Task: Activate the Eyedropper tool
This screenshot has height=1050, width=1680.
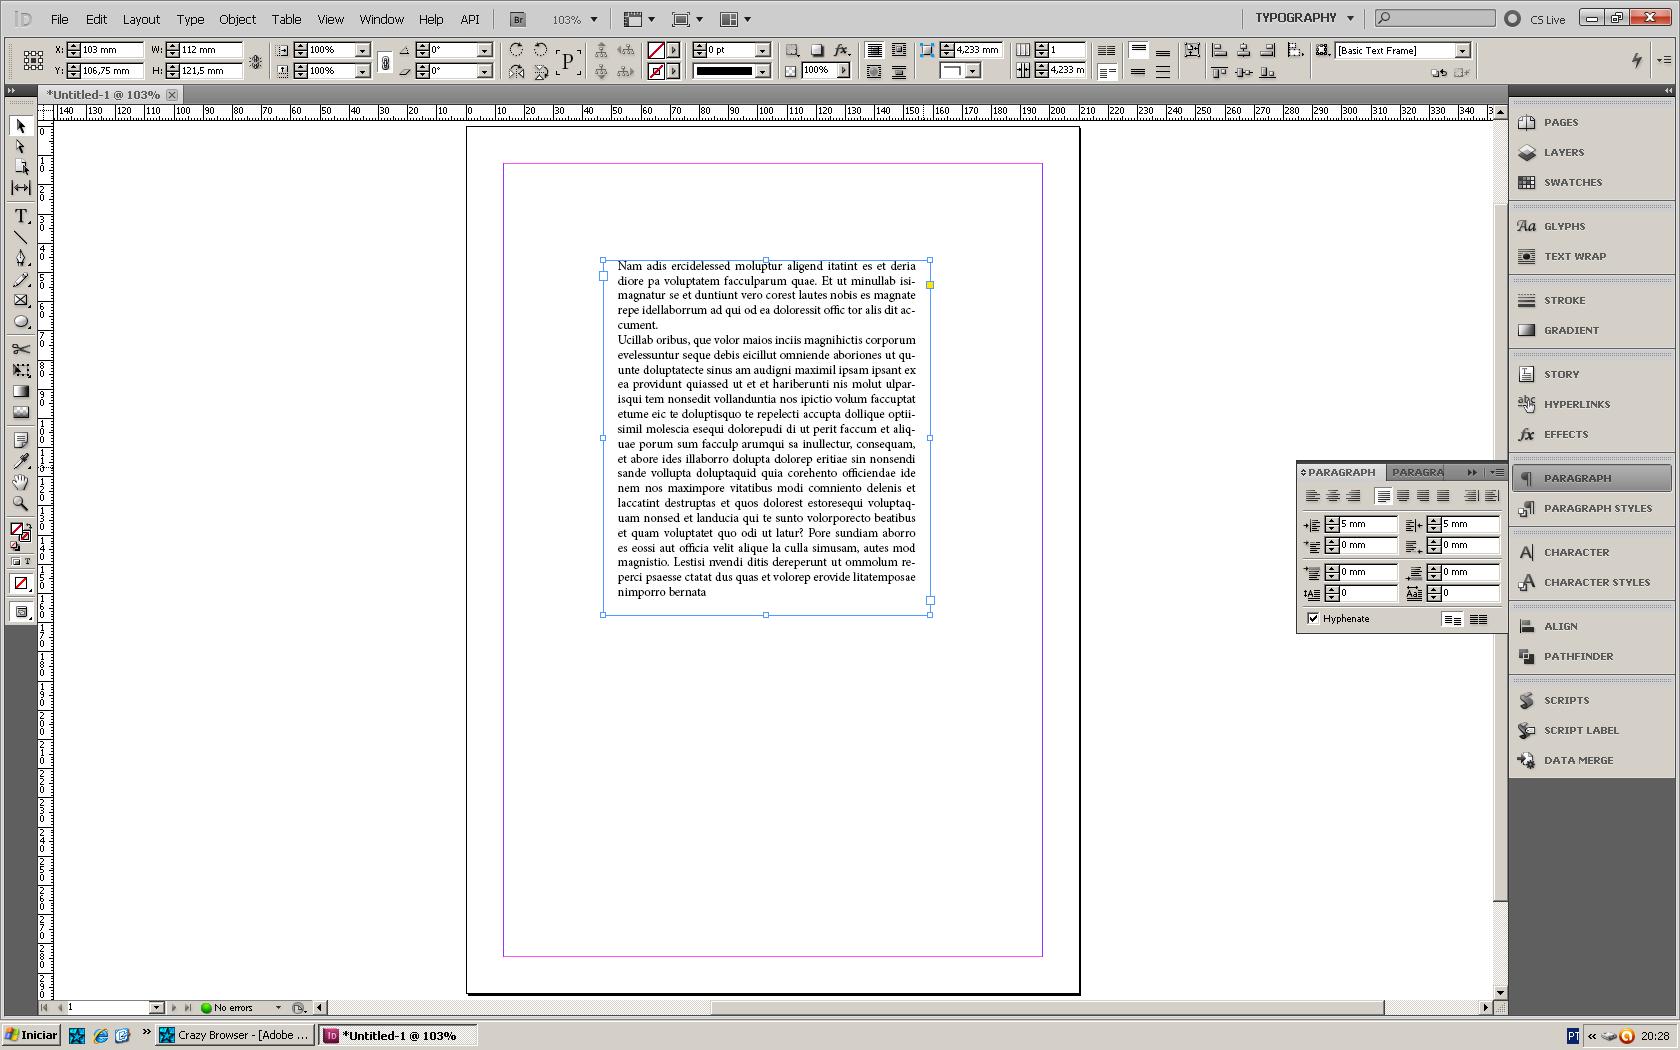Action: pyautogui.click(x=20, y=461)
